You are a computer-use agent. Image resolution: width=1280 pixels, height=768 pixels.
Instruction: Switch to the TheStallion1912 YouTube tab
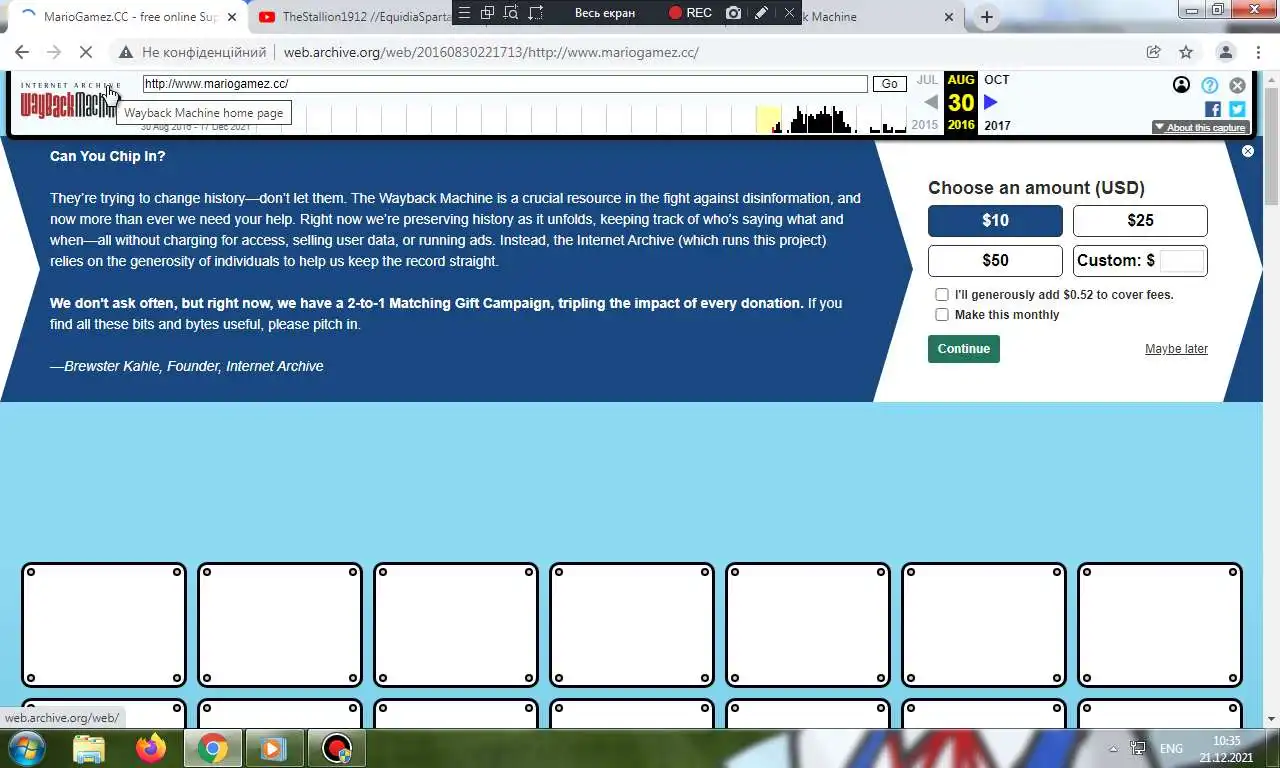pos(355,17)
